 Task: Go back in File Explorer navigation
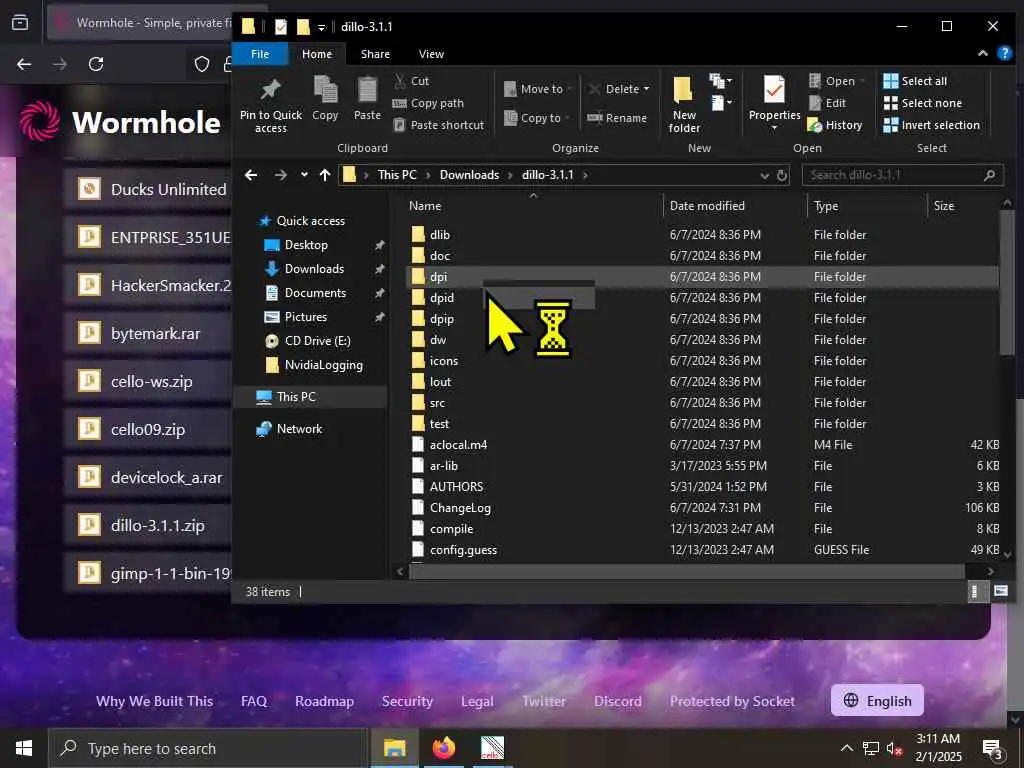pyautogui.click(x=251, y=175)
